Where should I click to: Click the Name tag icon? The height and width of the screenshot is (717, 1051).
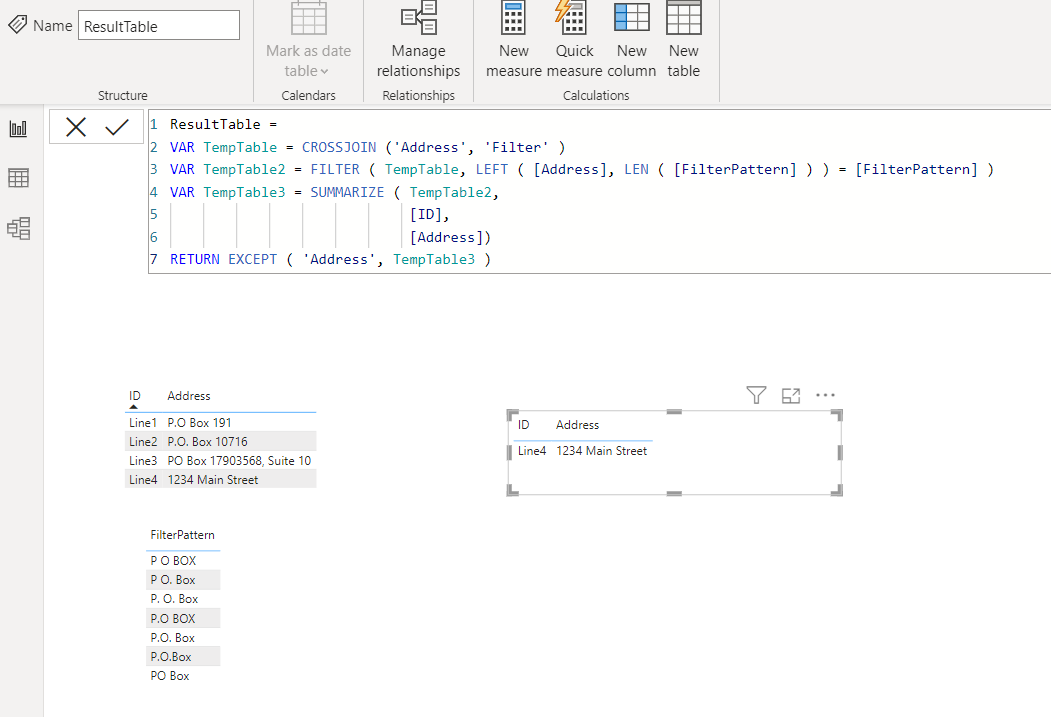pyautogui.click(x=17, y=25)
